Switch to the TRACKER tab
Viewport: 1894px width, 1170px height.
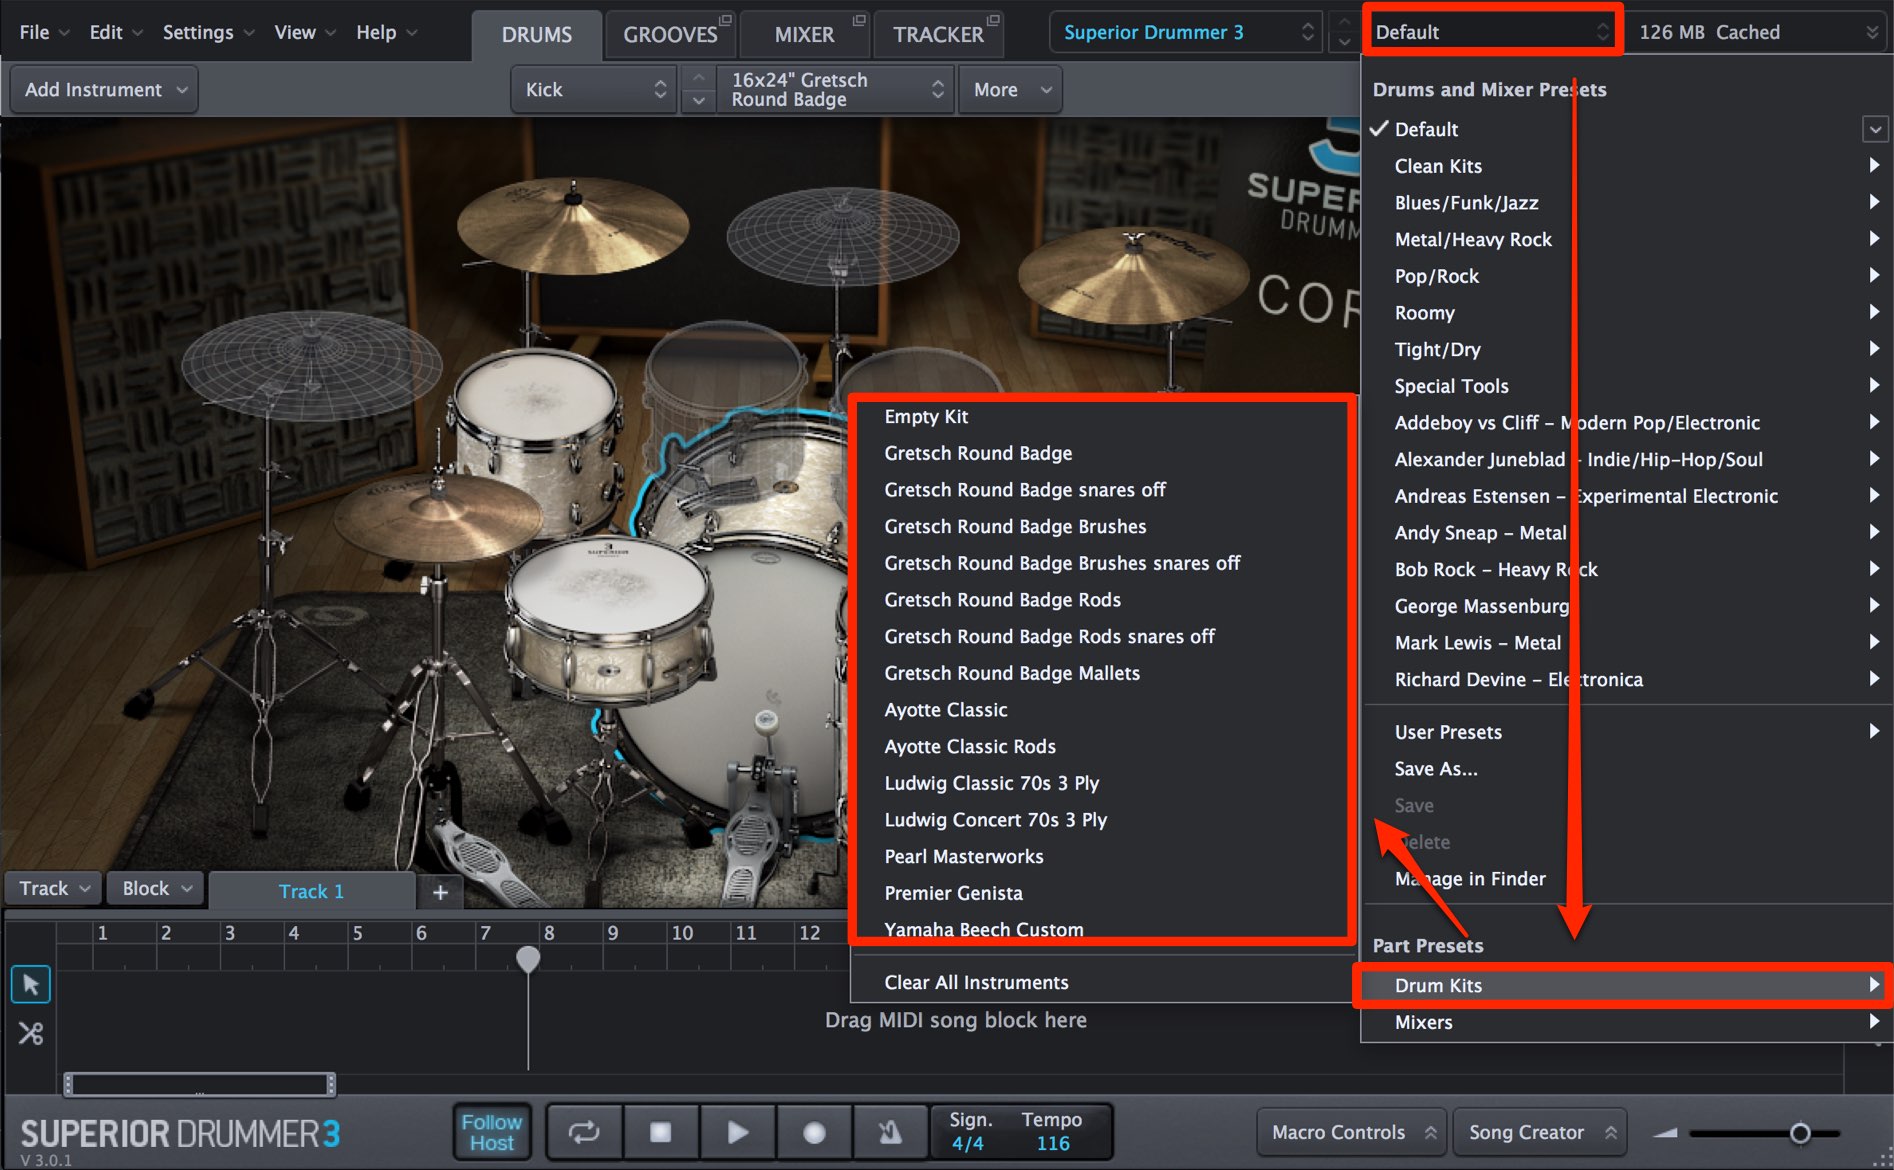(938, 35)
